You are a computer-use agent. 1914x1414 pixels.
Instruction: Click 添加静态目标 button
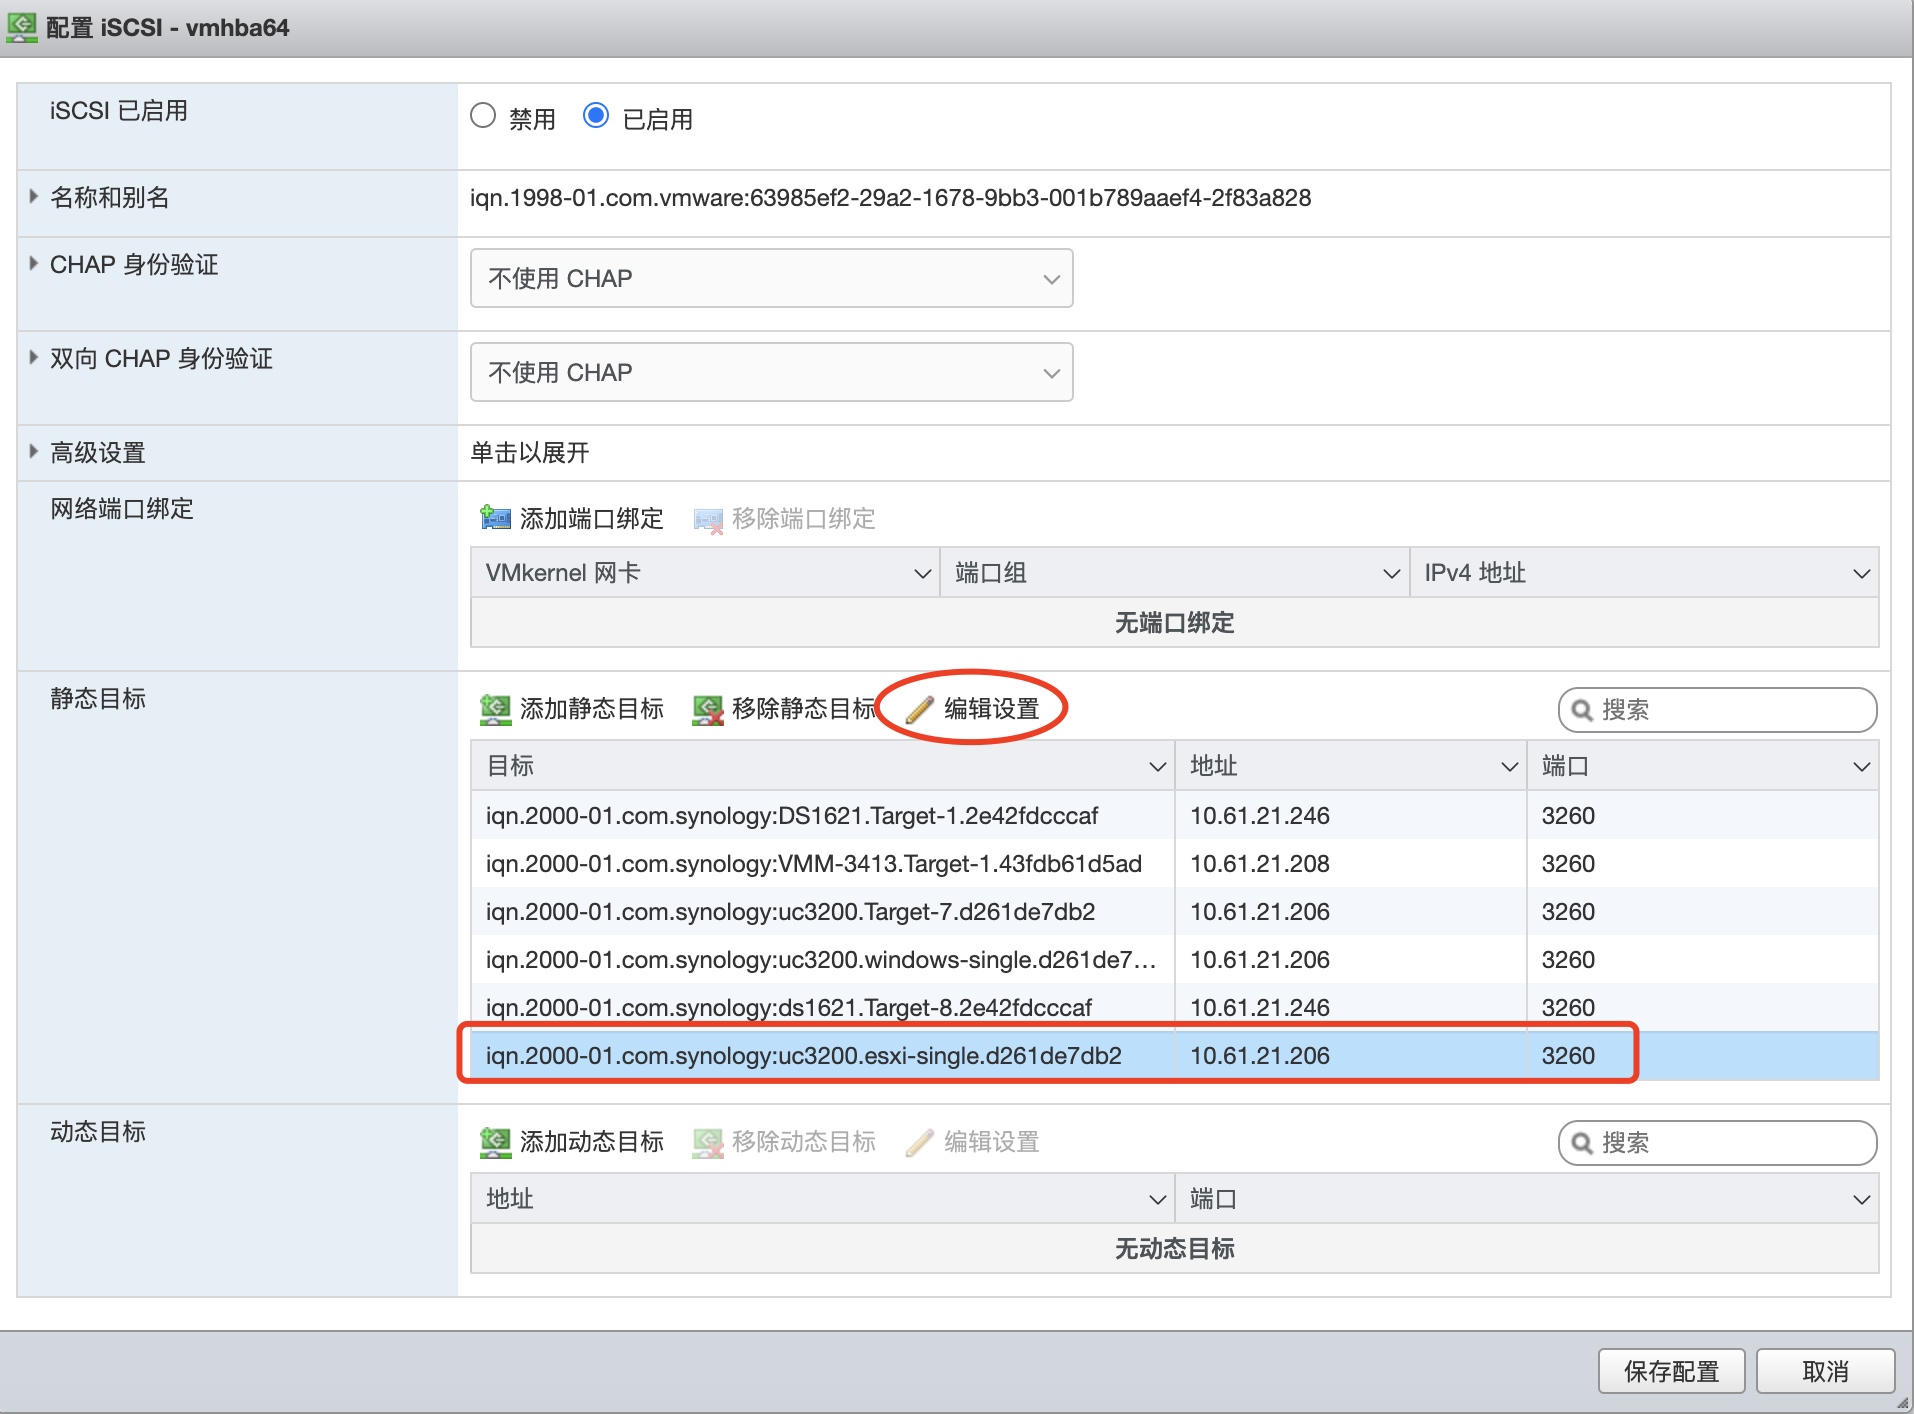pyautogui.click(x=572, y=709)
